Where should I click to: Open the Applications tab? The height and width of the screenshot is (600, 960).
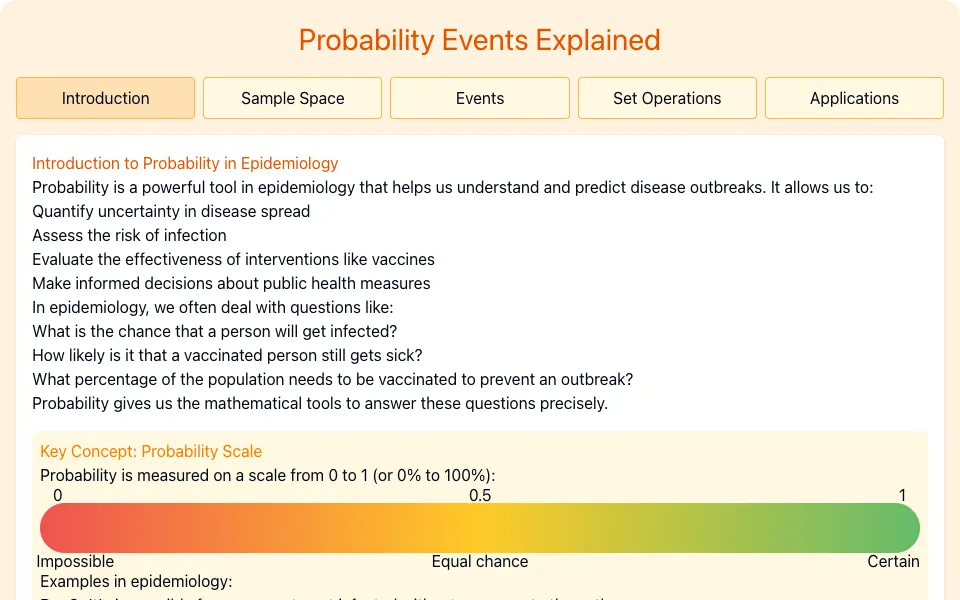pos(854,98)
